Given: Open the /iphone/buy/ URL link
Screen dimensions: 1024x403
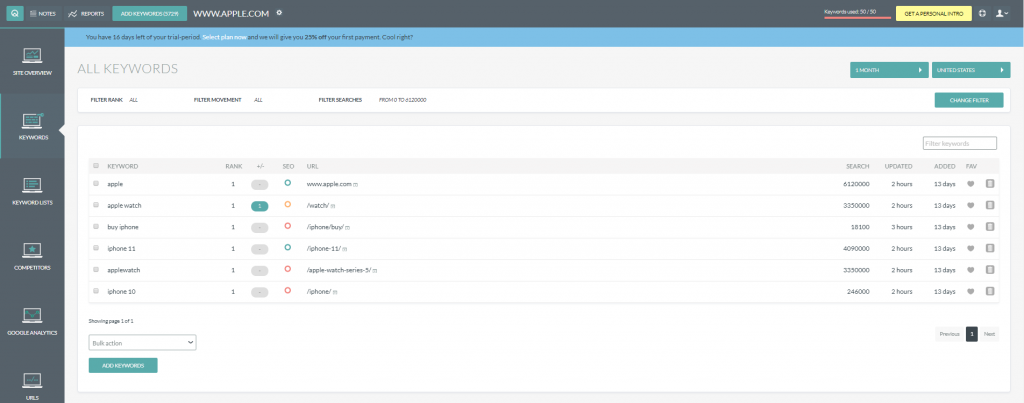Looking at the screenshot, I should pyautogui.click(x=325, y=227).
